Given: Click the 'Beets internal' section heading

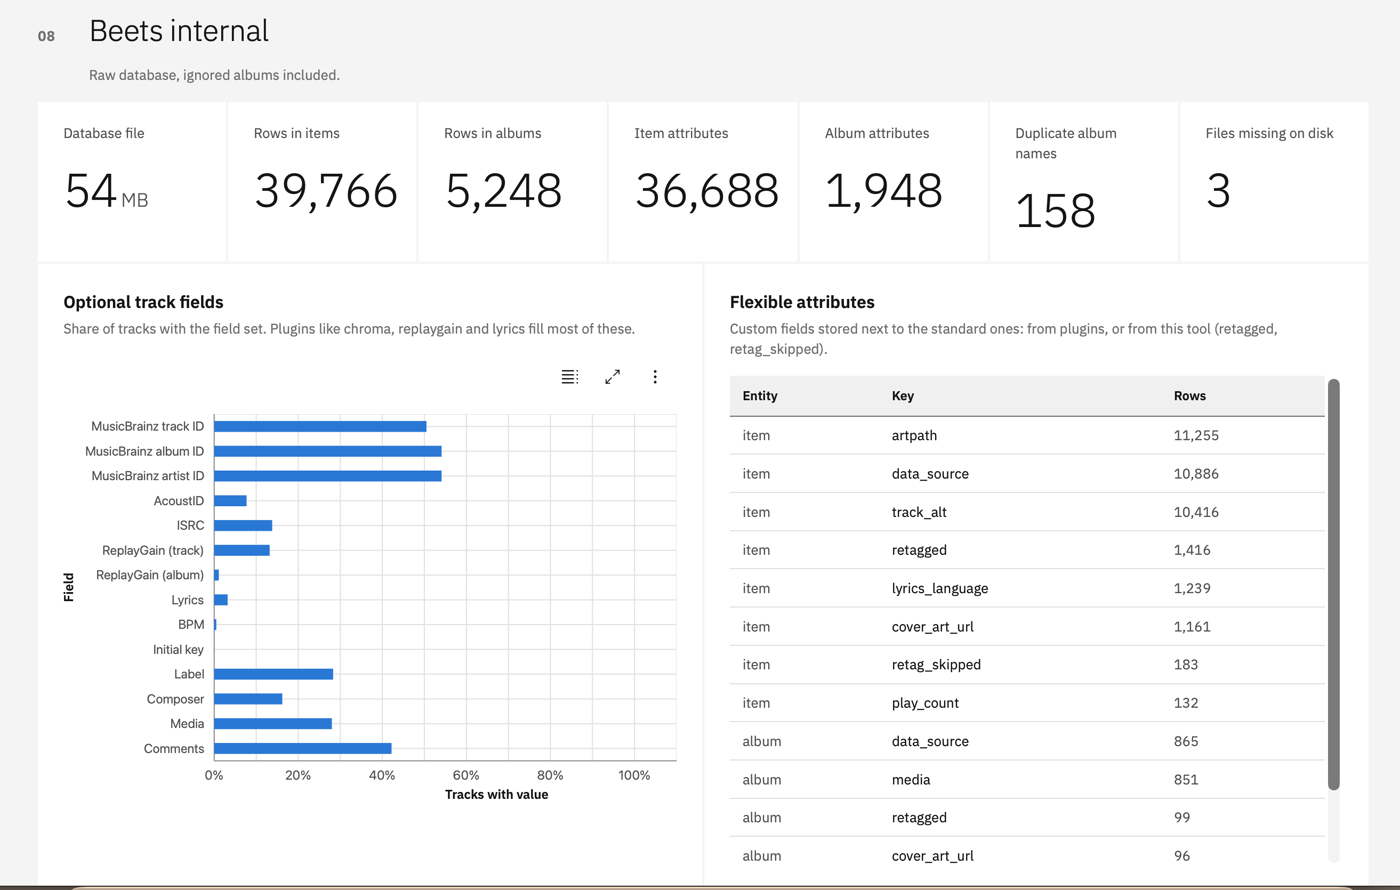Looking at the screenshot, I should (x=179, y=31).
